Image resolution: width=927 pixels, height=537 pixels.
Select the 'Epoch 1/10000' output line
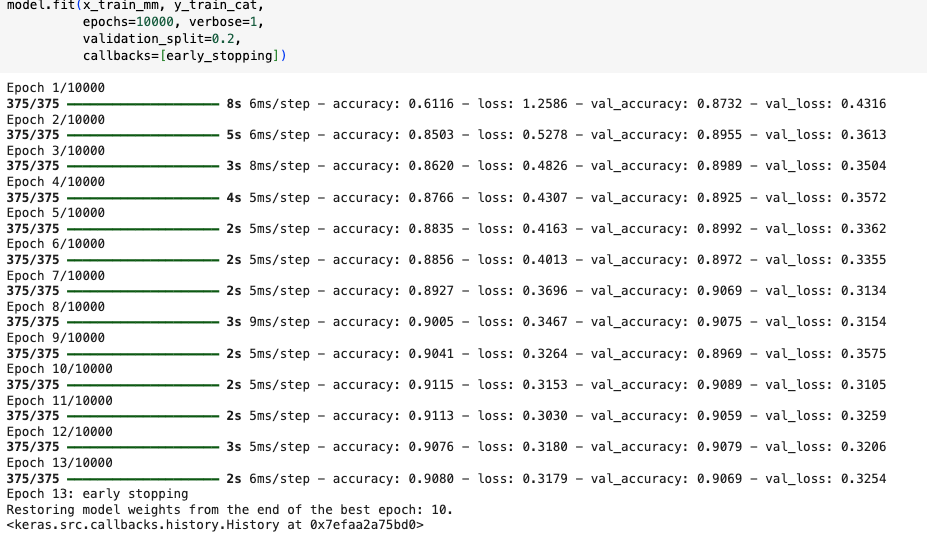56,88
